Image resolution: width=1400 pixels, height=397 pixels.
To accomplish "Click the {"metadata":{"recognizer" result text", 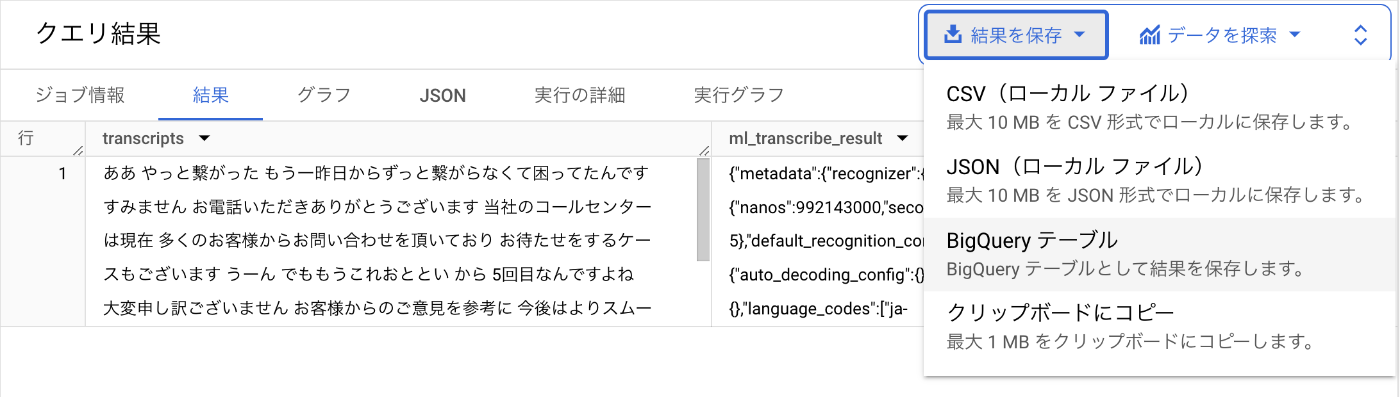I will coord(826,174).
